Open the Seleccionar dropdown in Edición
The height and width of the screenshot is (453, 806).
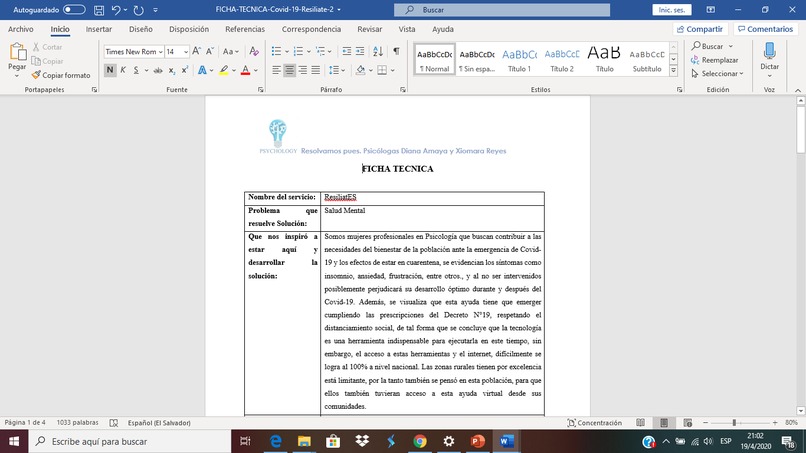point(718,74)
